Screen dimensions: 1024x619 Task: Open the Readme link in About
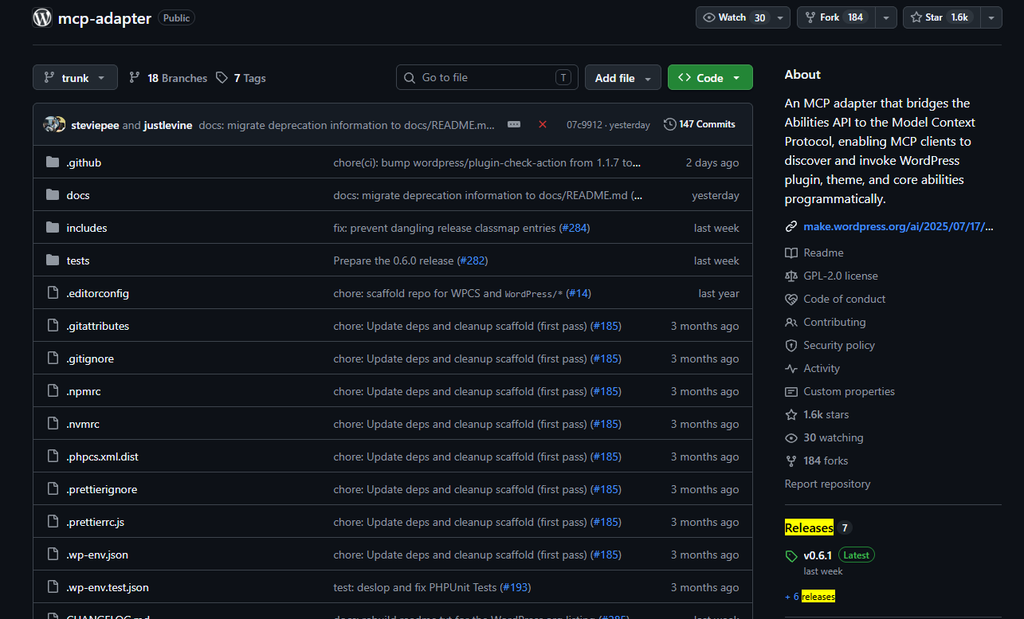pos(823,253)
